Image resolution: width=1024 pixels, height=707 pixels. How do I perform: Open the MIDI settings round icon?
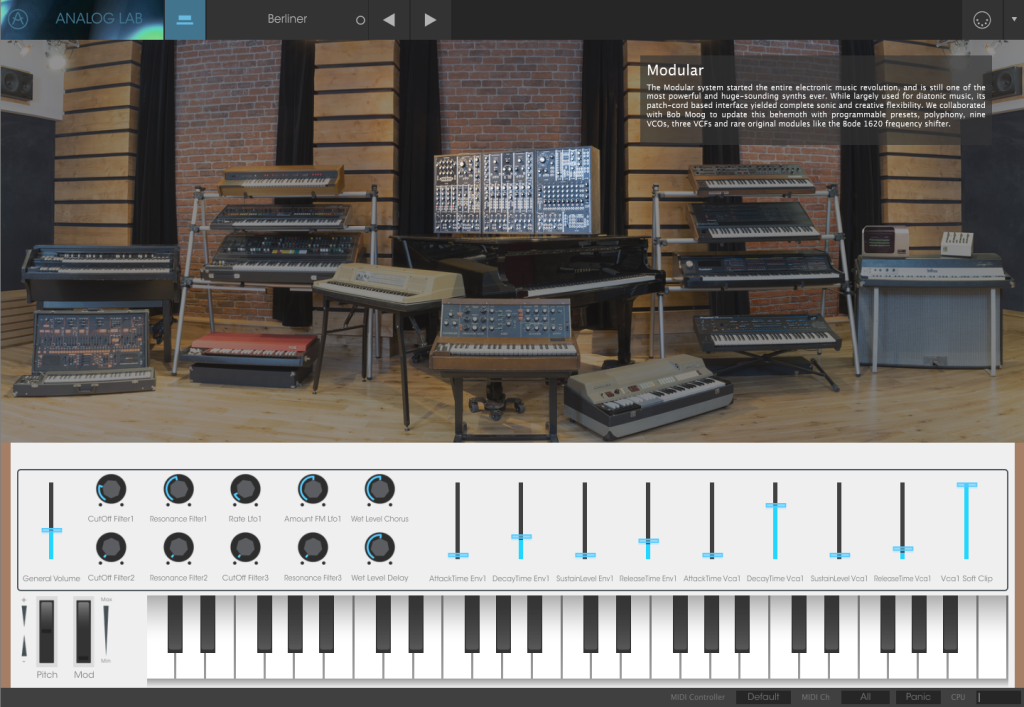point(982,20)
